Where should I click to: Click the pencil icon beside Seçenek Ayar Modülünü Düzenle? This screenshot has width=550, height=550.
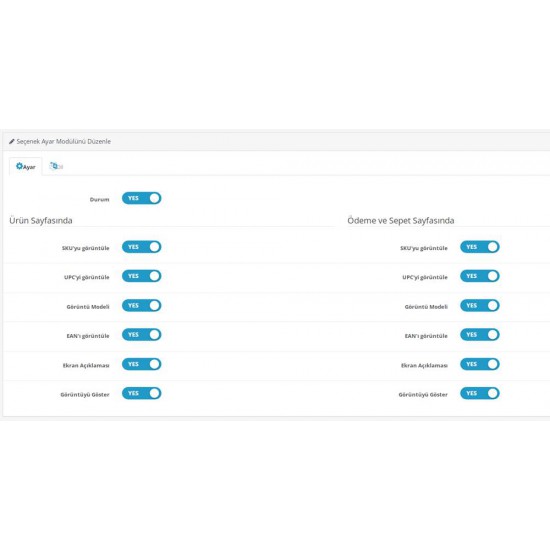coord(12,142)
